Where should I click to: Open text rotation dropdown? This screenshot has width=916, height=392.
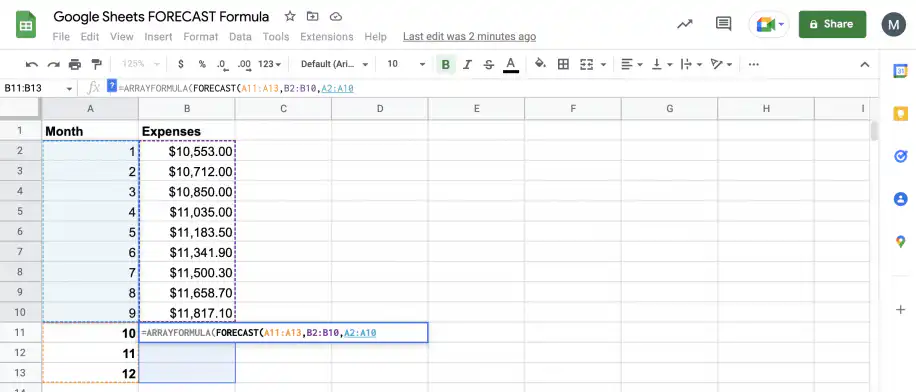click(x=721, y=64)
